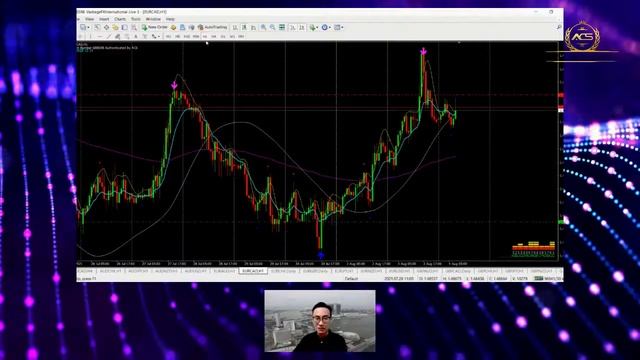This screenshot has width=640, height=360.
Task: Open the New Chart toolbar icon
Action: click(83, 27)
